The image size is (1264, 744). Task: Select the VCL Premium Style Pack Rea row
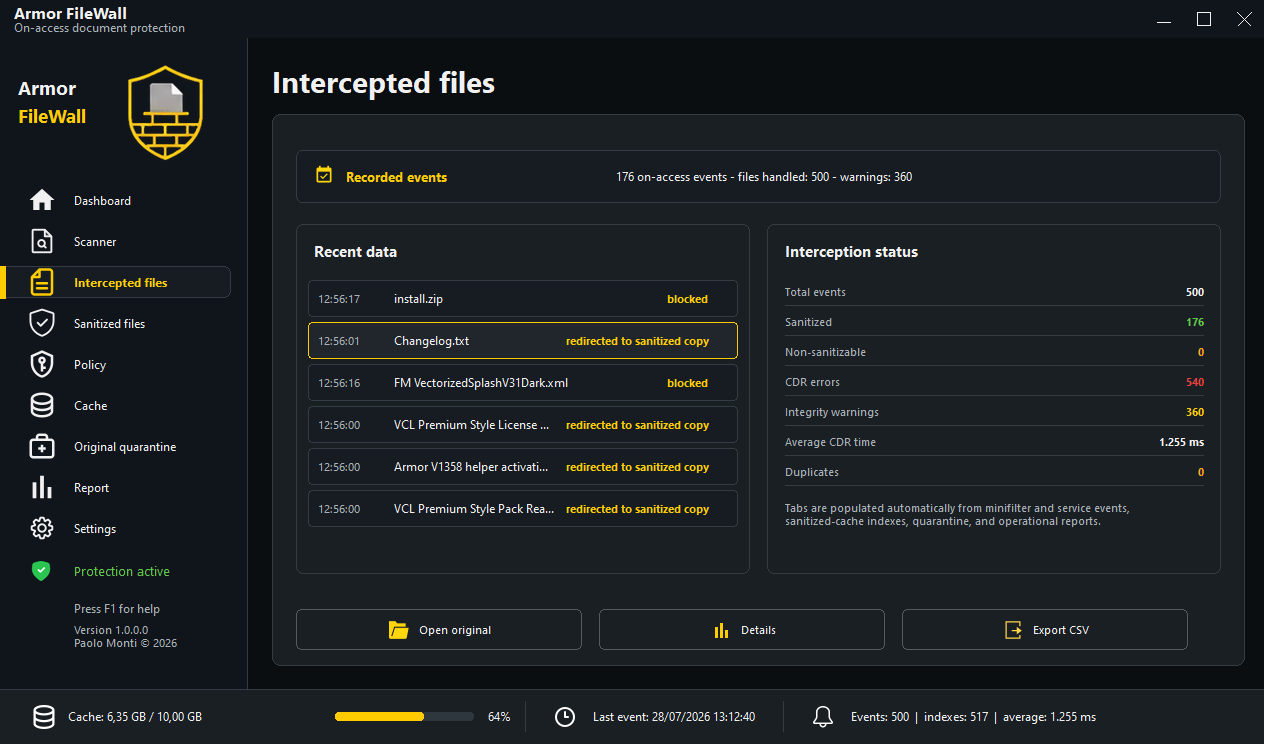coord(523,509)
